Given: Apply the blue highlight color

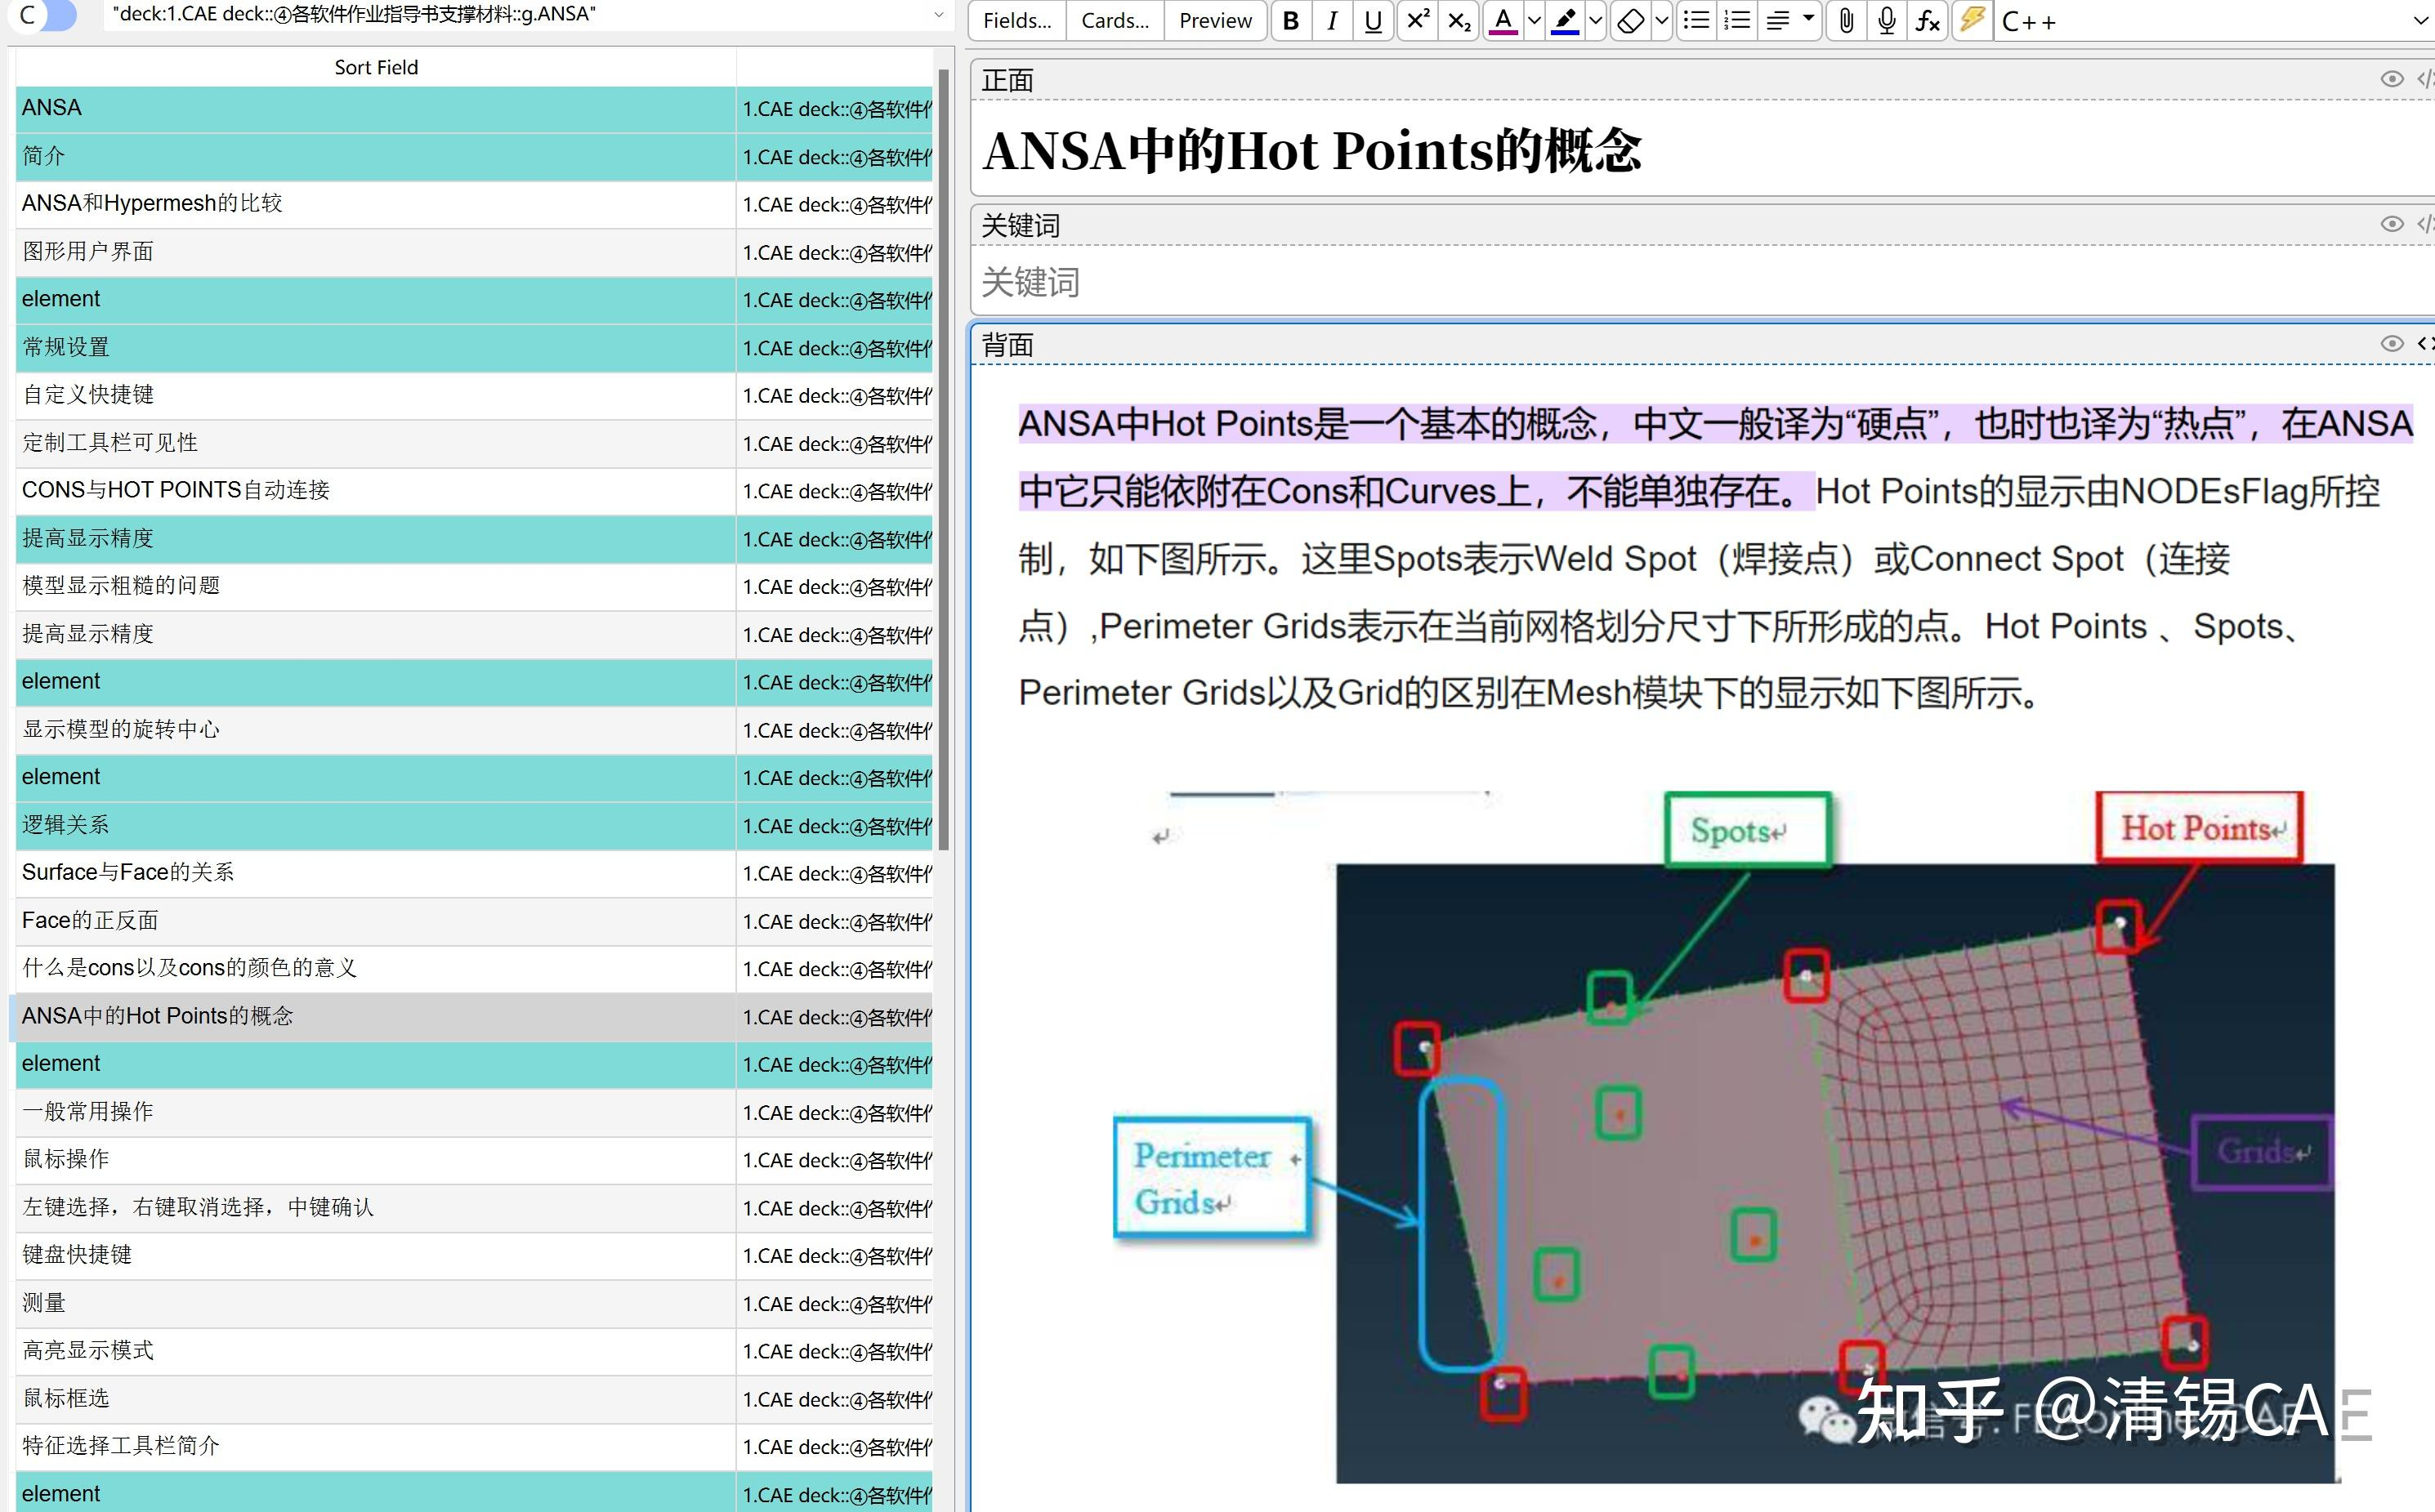Looking at the screenshot, I should pyautogui.click(x=1565, y=21).
